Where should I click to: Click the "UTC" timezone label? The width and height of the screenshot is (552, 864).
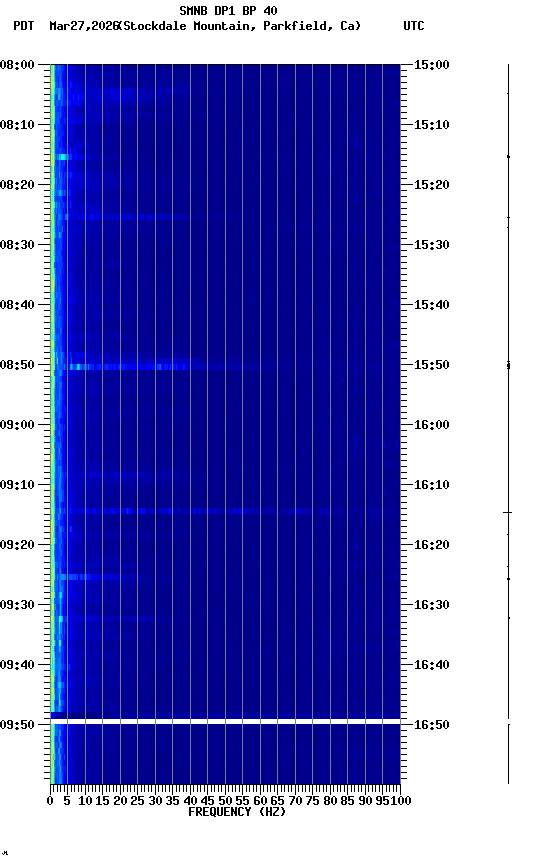[414, 26]
